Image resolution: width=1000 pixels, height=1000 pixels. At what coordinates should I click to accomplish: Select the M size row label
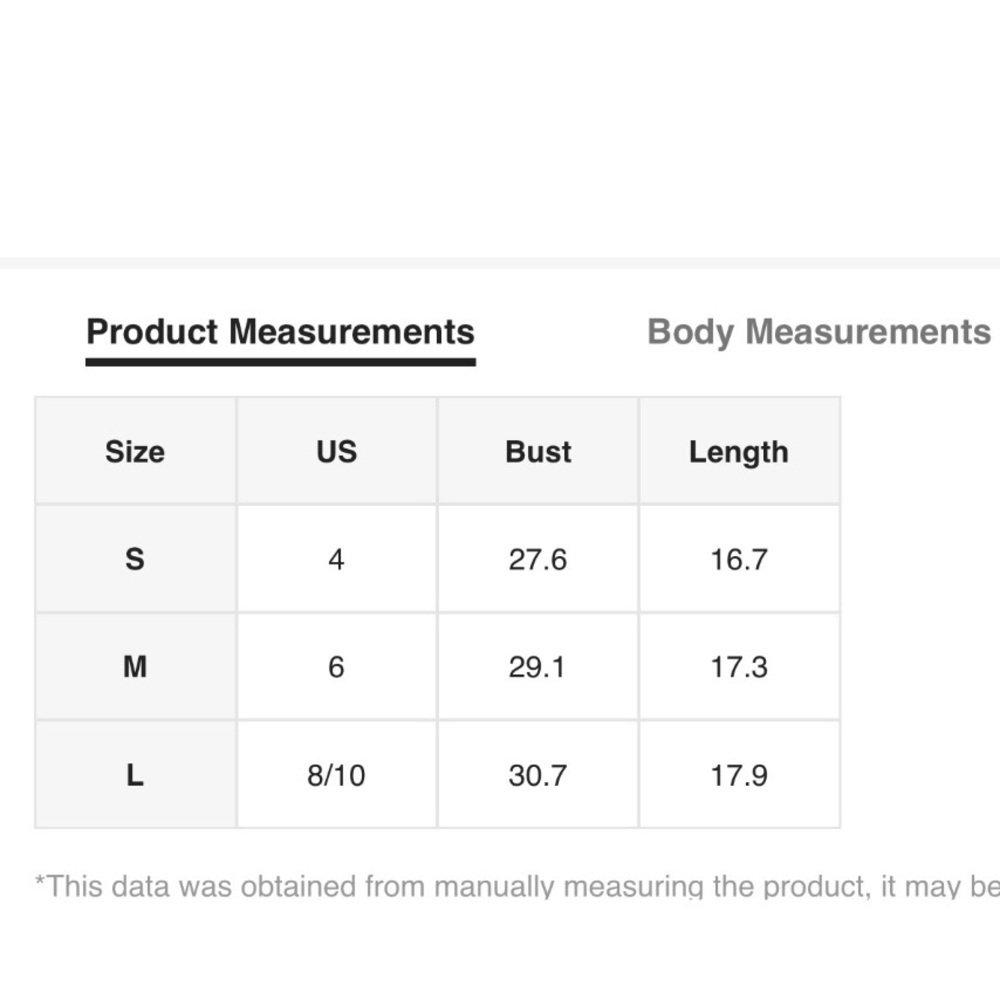coord(135,666)
